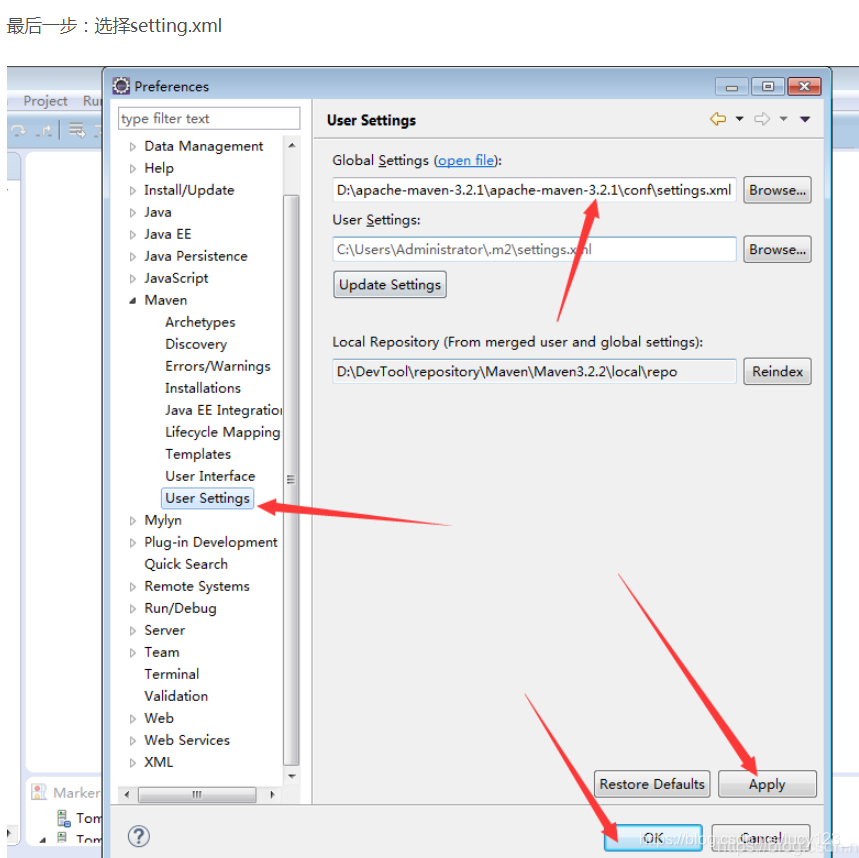Viewport: 859px width, 858px height.
Task: Expand the Java tree node
Action: pyautogui.click(x=132, y=212)
